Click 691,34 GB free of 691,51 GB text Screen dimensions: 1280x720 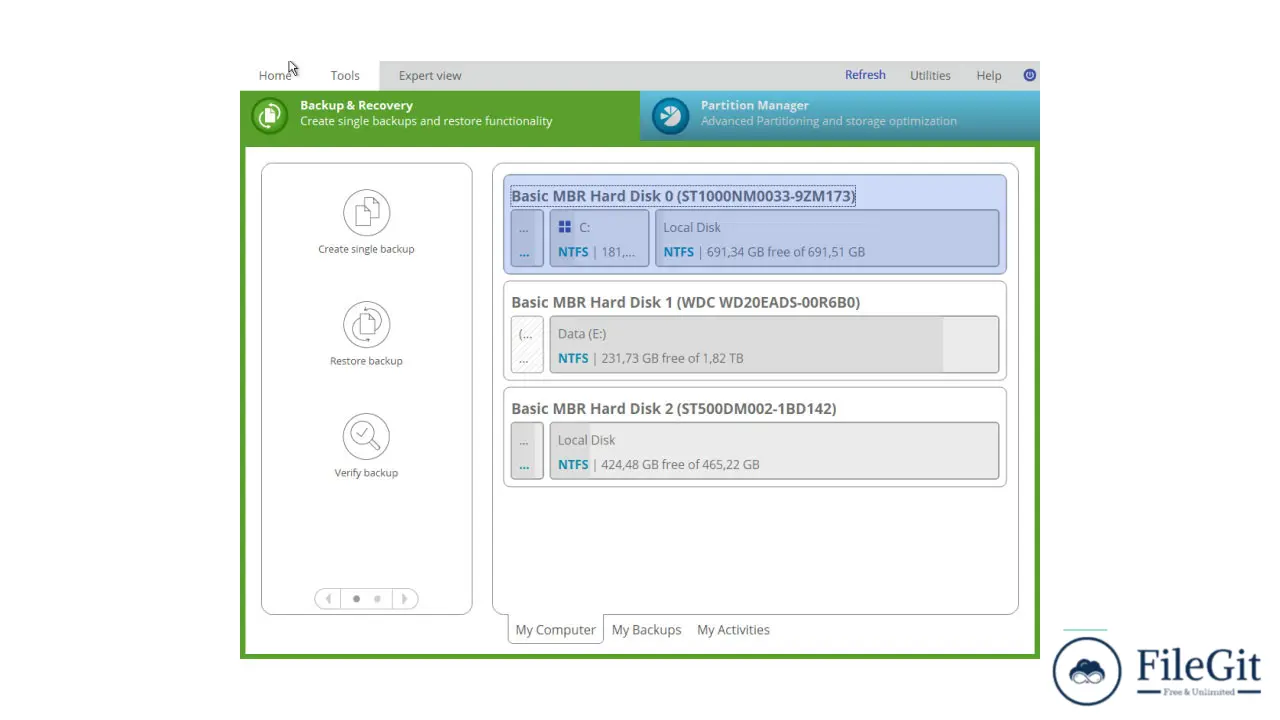click(x=785, y=252)
